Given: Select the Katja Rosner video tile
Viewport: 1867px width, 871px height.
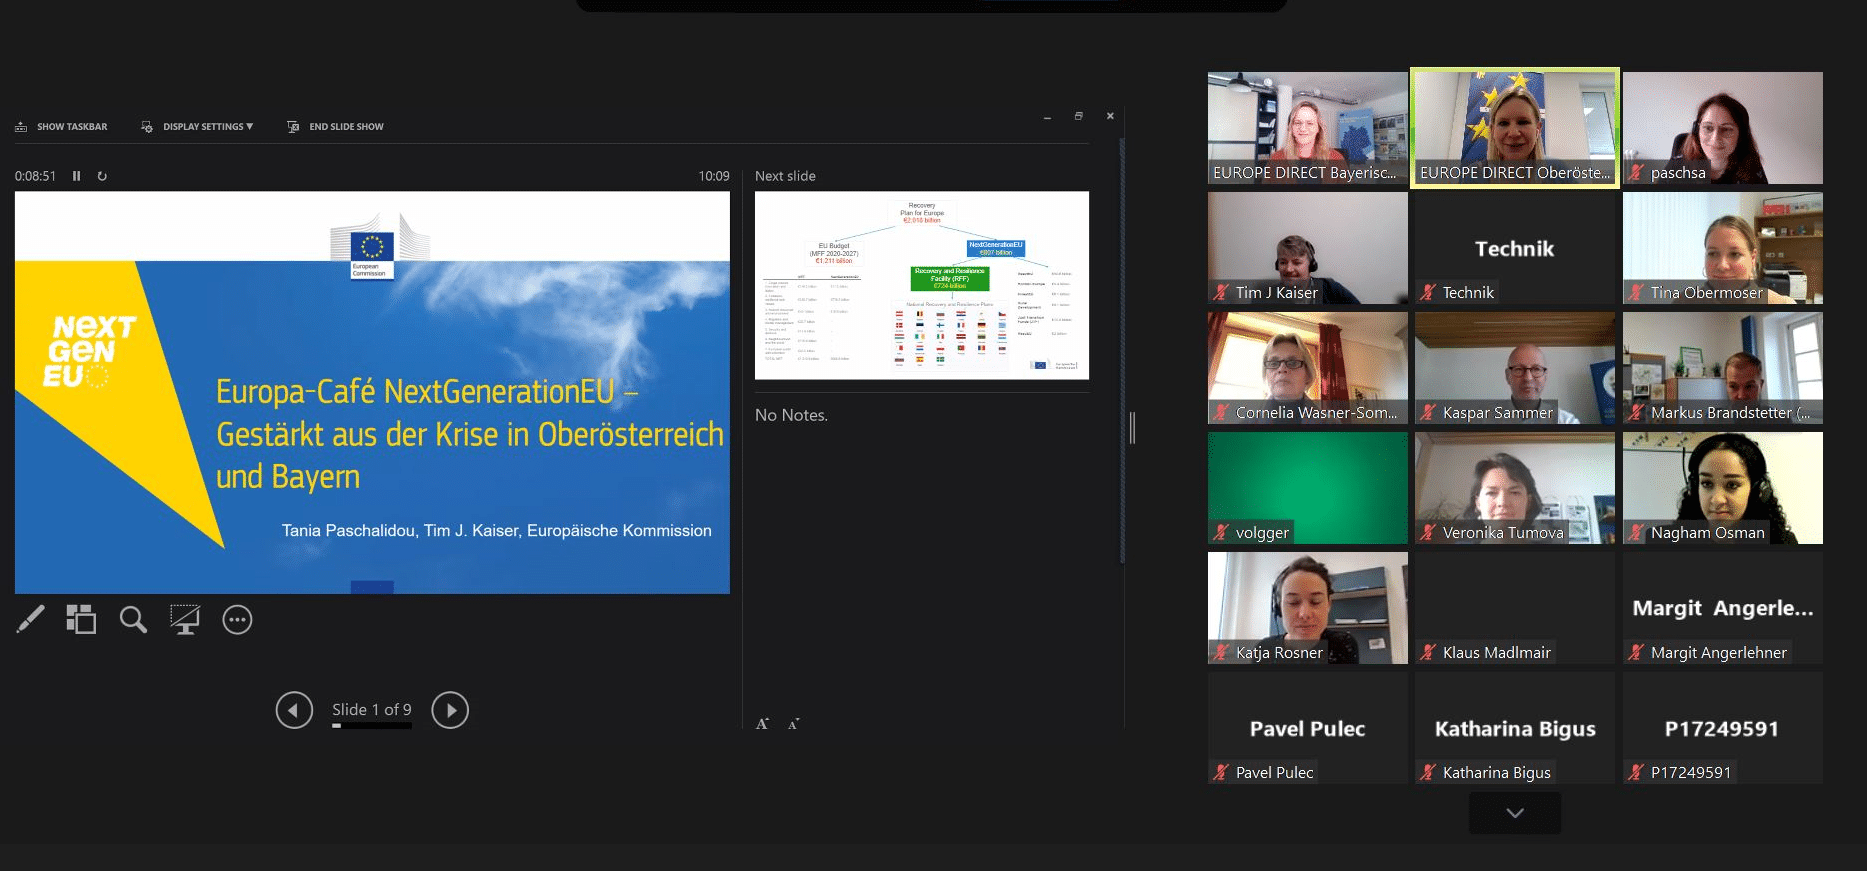Looking at the screenshot, I should (x=1308, y=608).
